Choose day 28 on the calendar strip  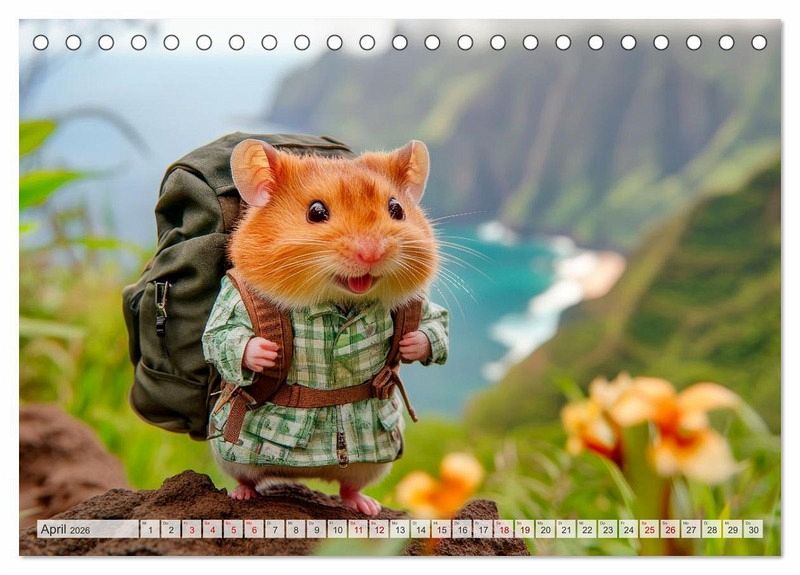pyautogui.click(x=711, y=529)
